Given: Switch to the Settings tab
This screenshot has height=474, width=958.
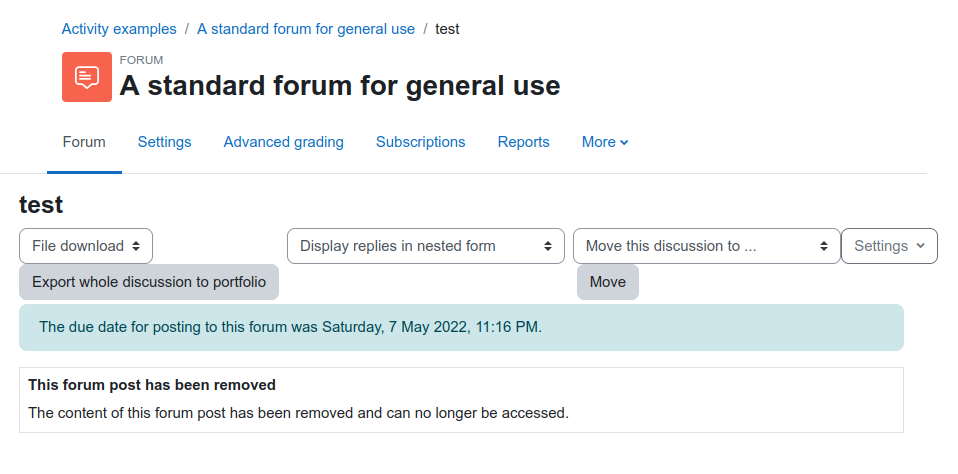Looking at the screenshot, I should tap(164, 142).
